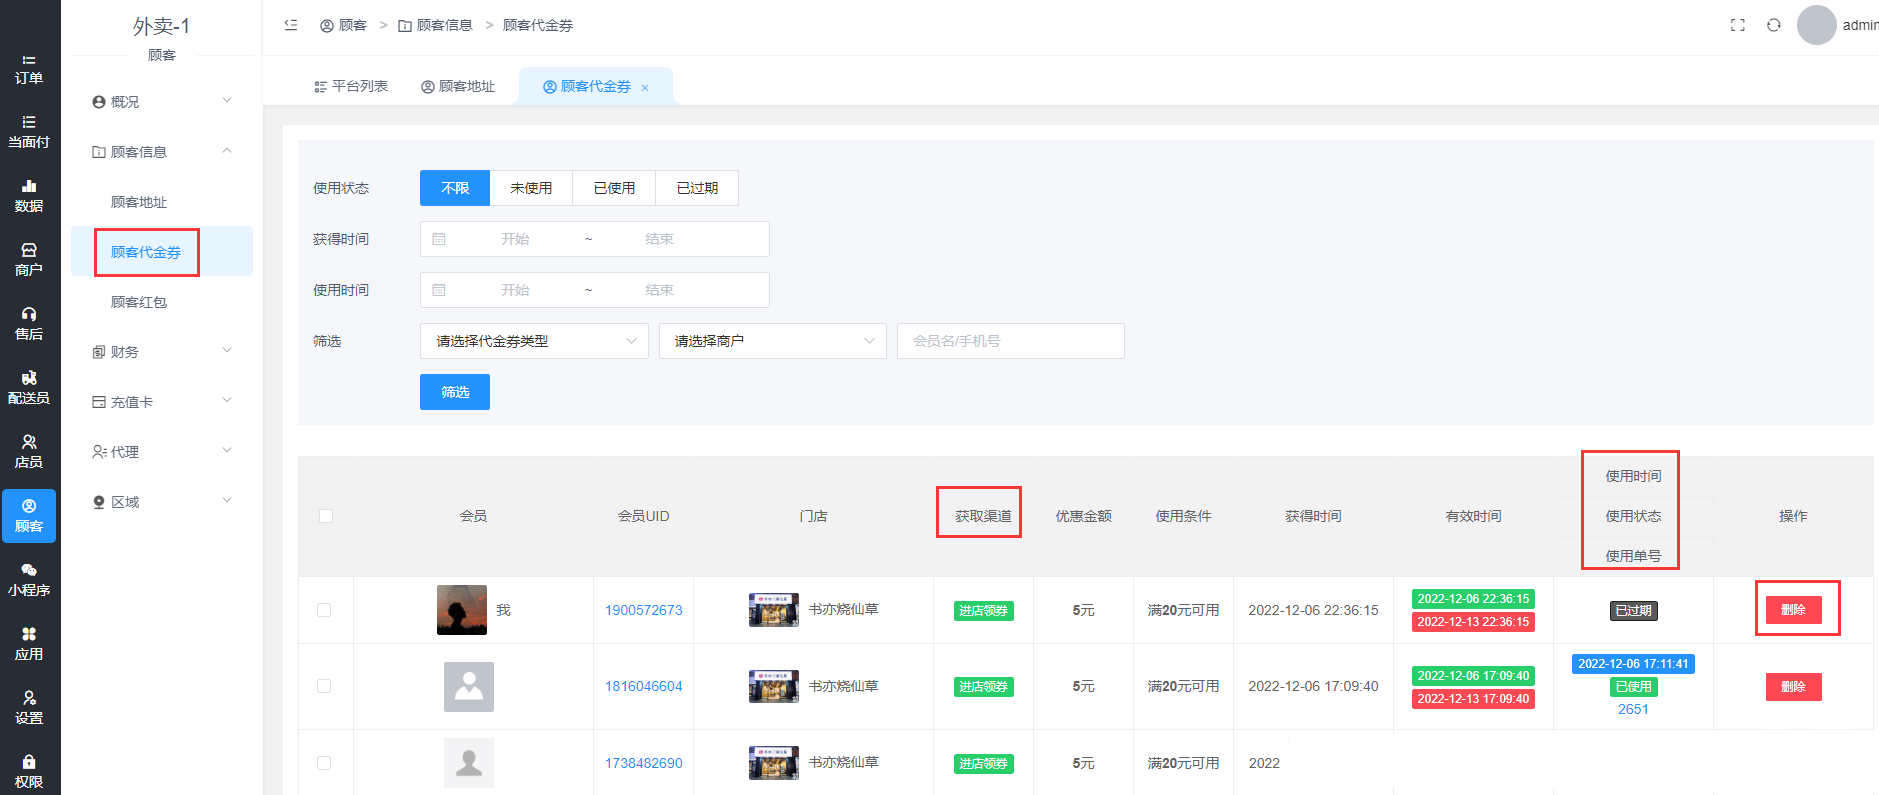Screen dimensions: 1879x795
Task: Open the 当面付 sidebar icon
Action: [x=29, y=132]
